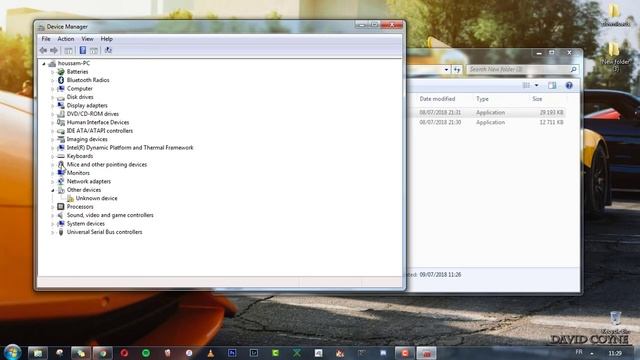Click the Back arrow in Device Manager toolbar
The width and height of the screenshot is (640, 360).
point(43,50)
